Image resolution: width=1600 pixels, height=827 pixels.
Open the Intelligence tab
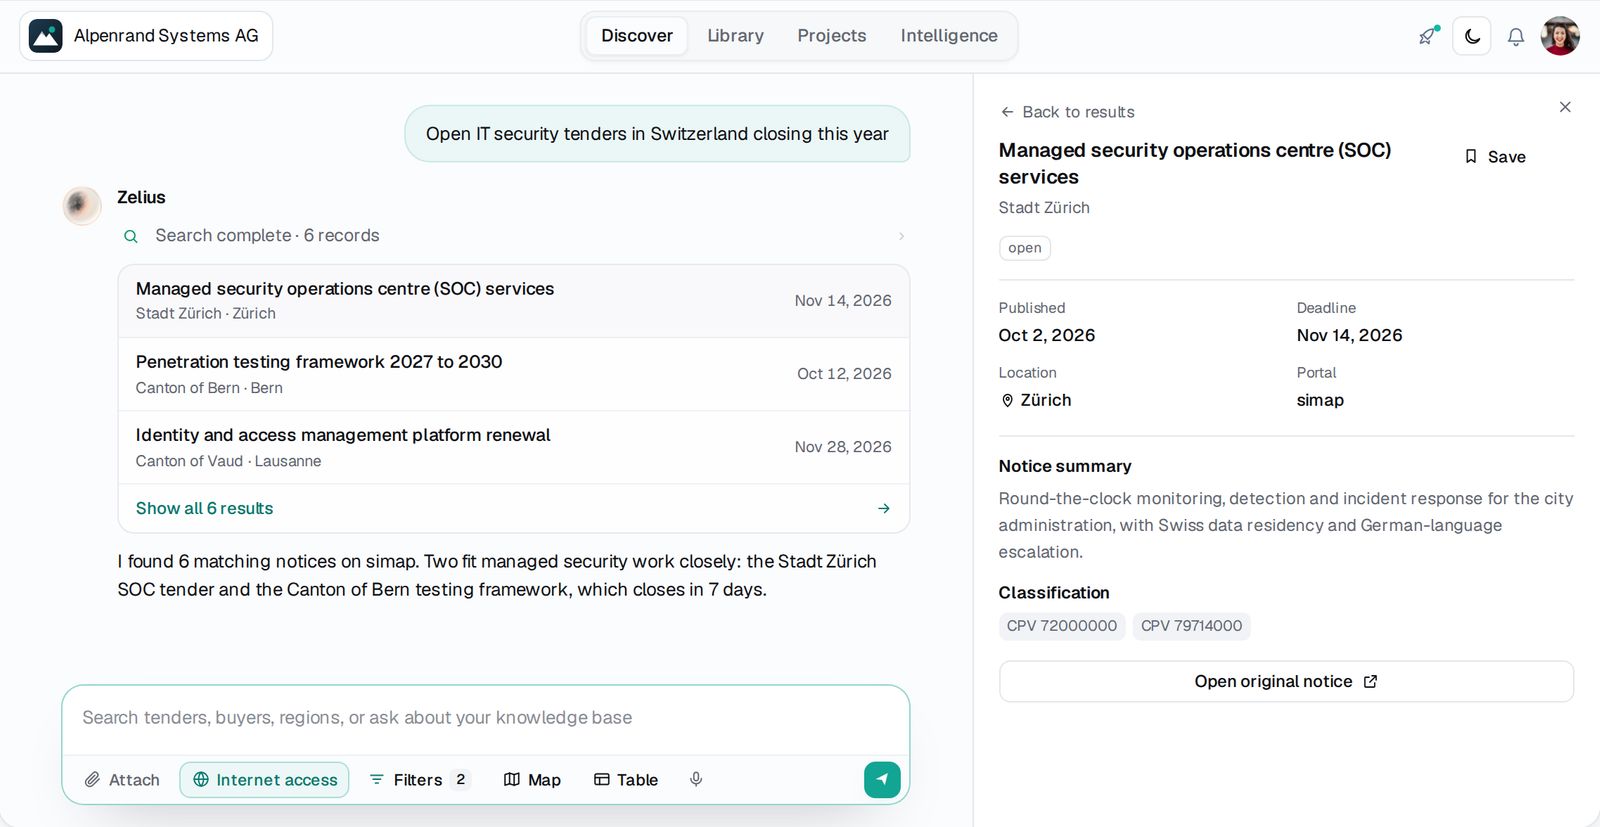coord(949,36)
